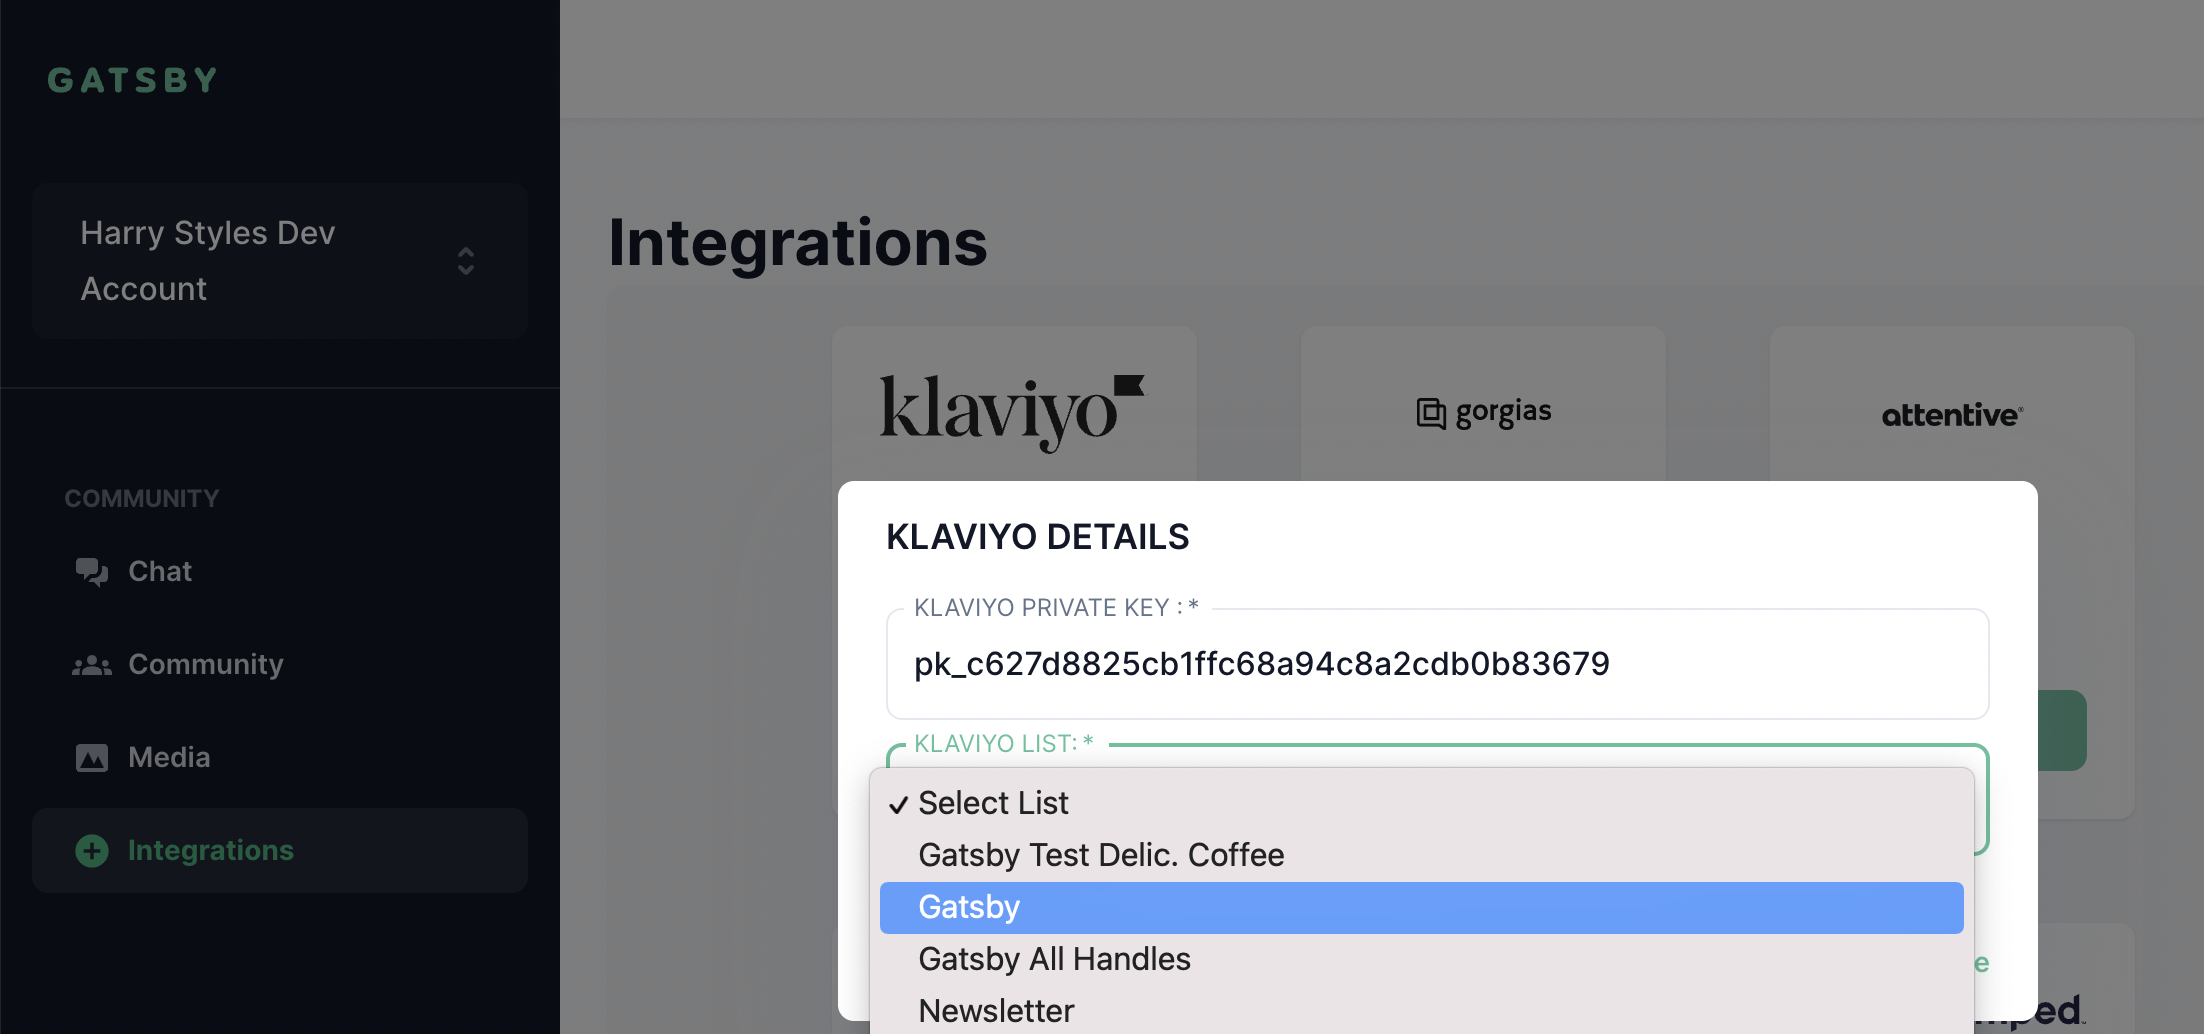Click the green button behind the modal

[2062, 730]
